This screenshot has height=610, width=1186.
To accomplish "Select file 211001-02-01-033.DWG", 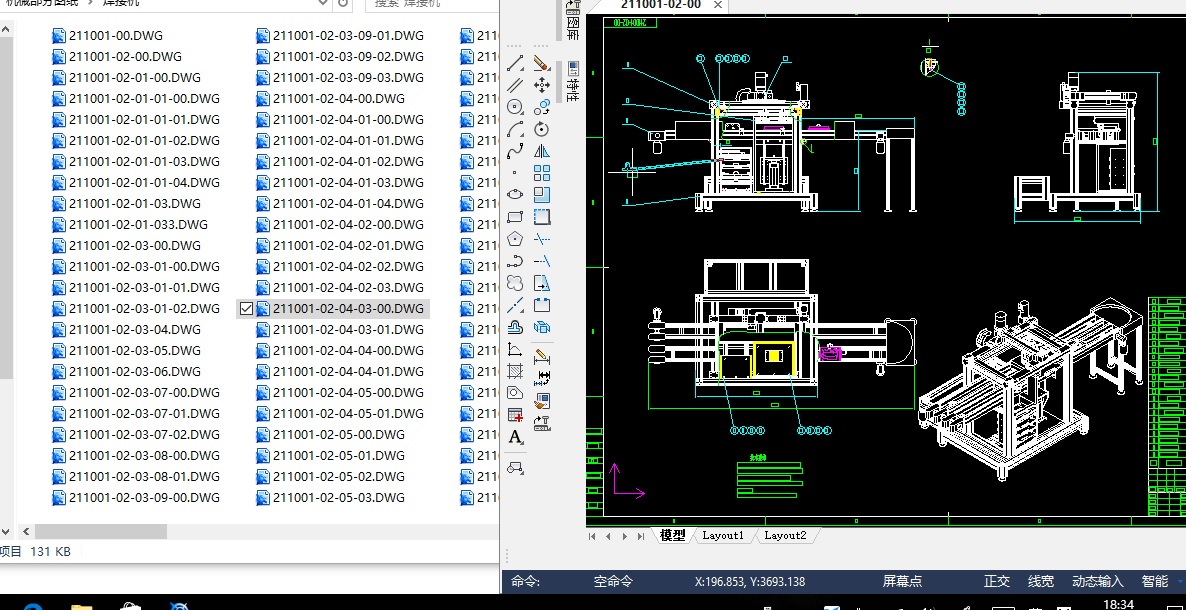I will point(130,225).
